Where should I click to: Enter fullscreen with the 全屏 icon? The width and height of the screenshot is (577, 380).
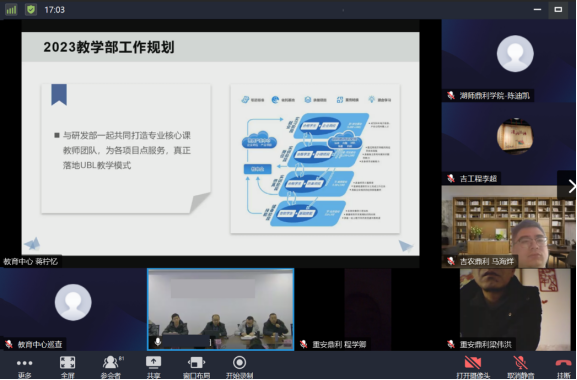67,367
